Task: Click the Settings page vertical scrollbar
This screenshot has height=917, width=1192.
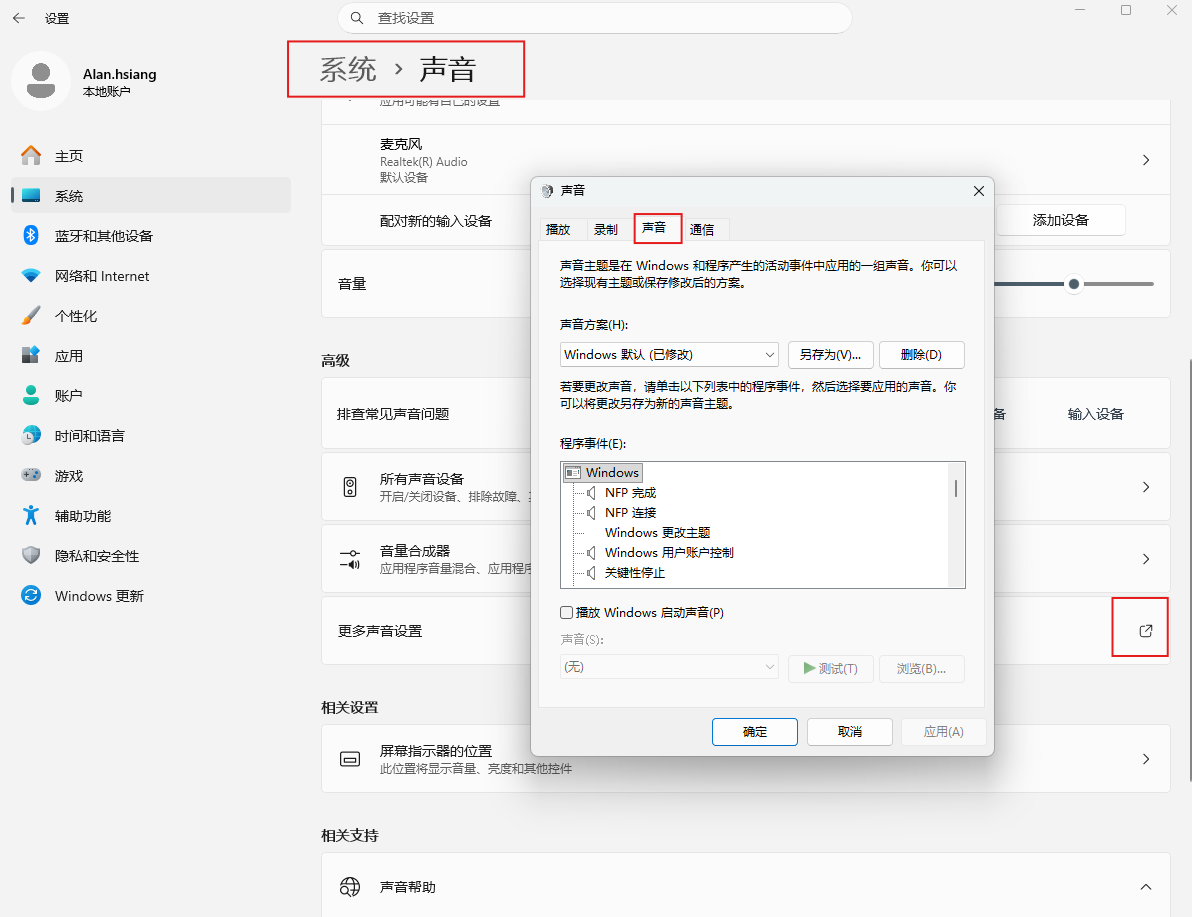Action: tap(1189, 570)
